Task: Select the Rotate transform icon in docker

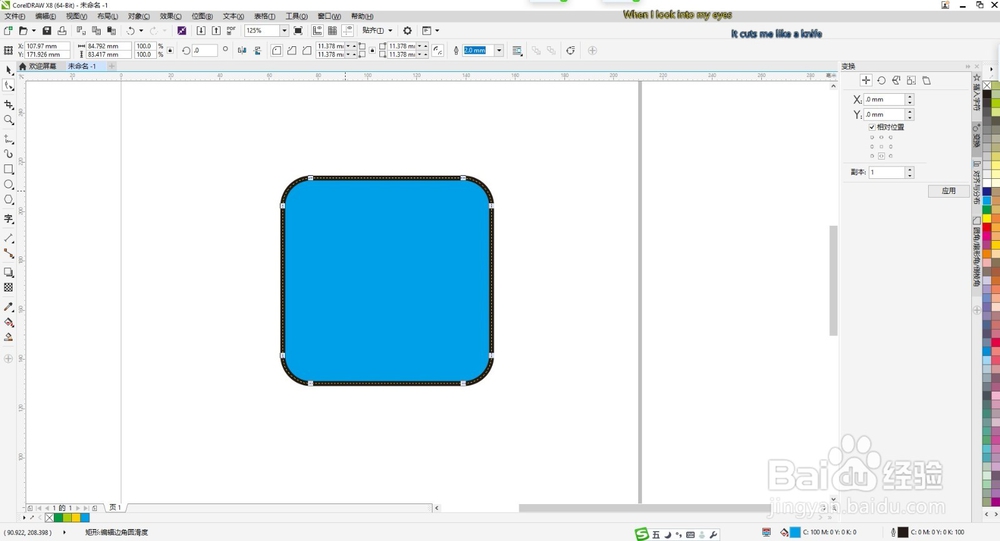Action: click(x=881, y=80)
